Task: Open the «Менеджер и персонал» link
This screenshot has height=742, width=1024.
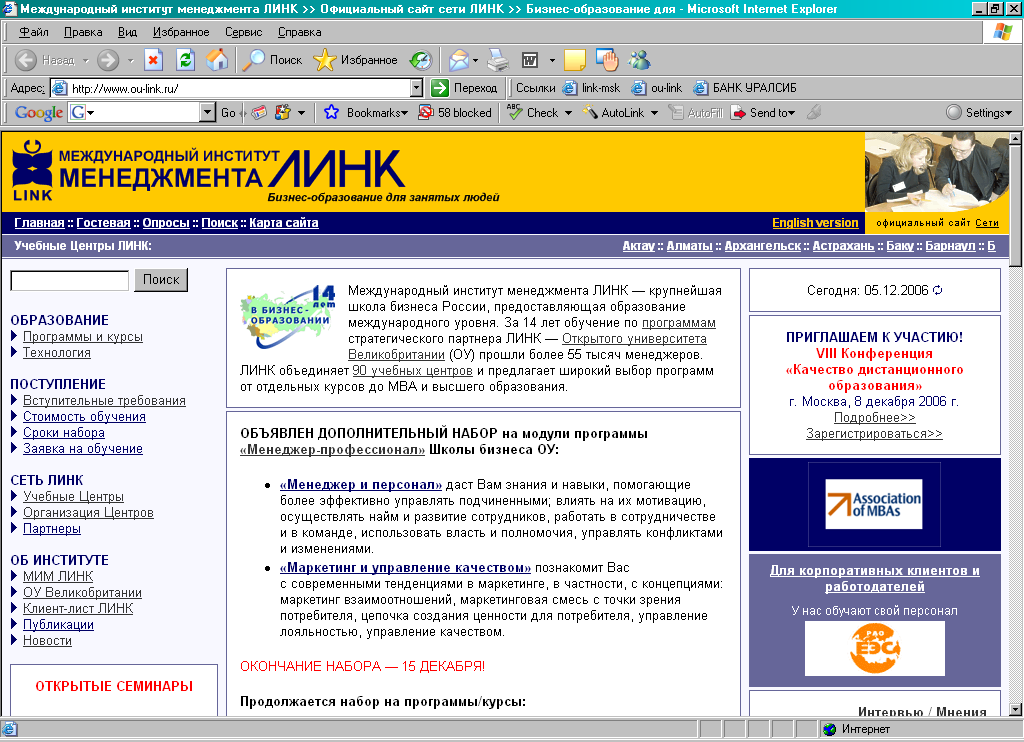Action: click(x=360, y=485)
